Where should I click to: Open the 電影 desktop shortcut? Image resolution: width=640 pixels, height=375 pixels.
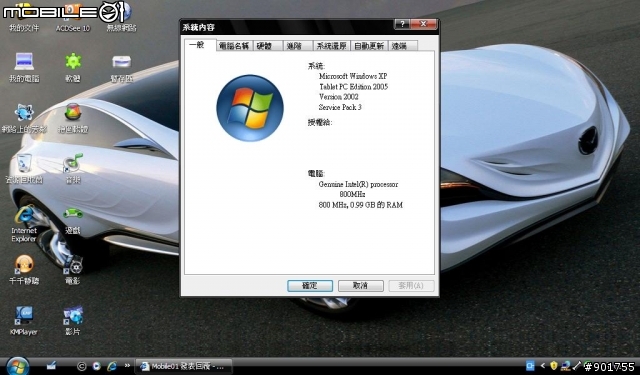[73, 270]
